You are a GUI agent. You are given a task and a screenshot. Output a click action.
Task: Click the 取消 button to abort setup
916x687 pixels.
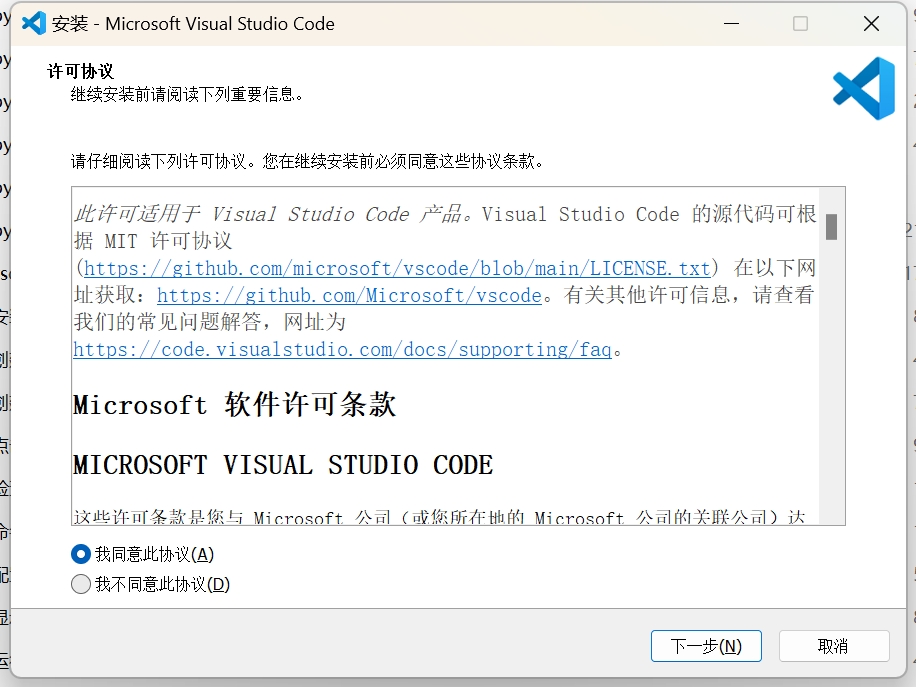click(x=834, y=646)
